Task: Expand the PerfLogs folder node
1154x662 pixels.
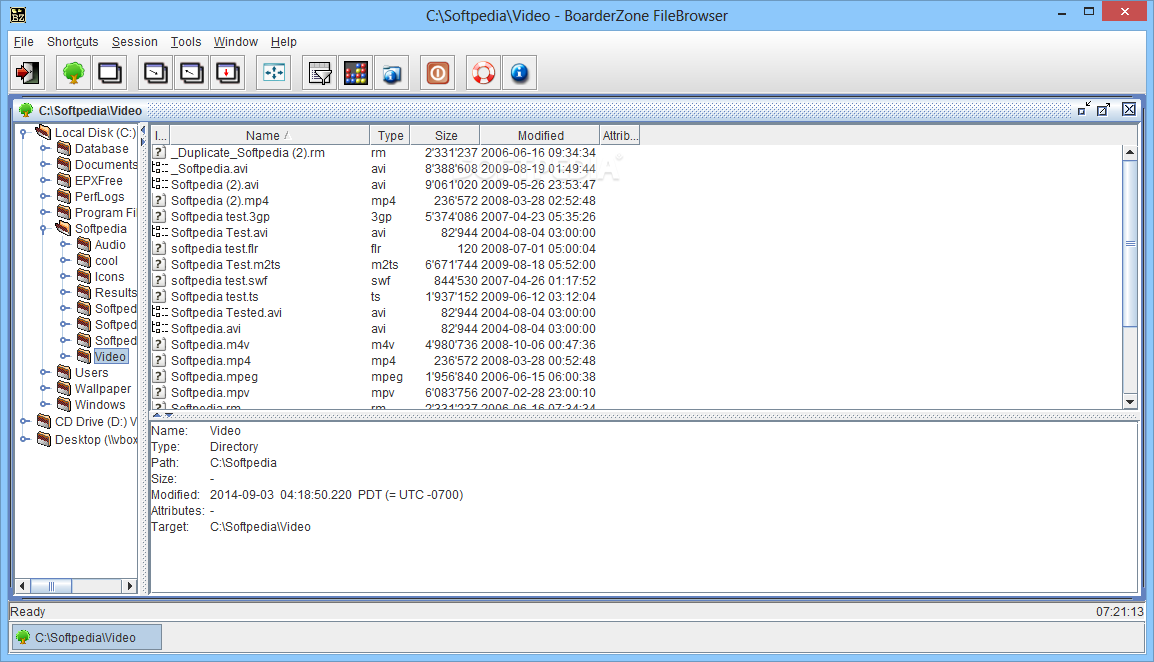Action: tap(44, 197)
